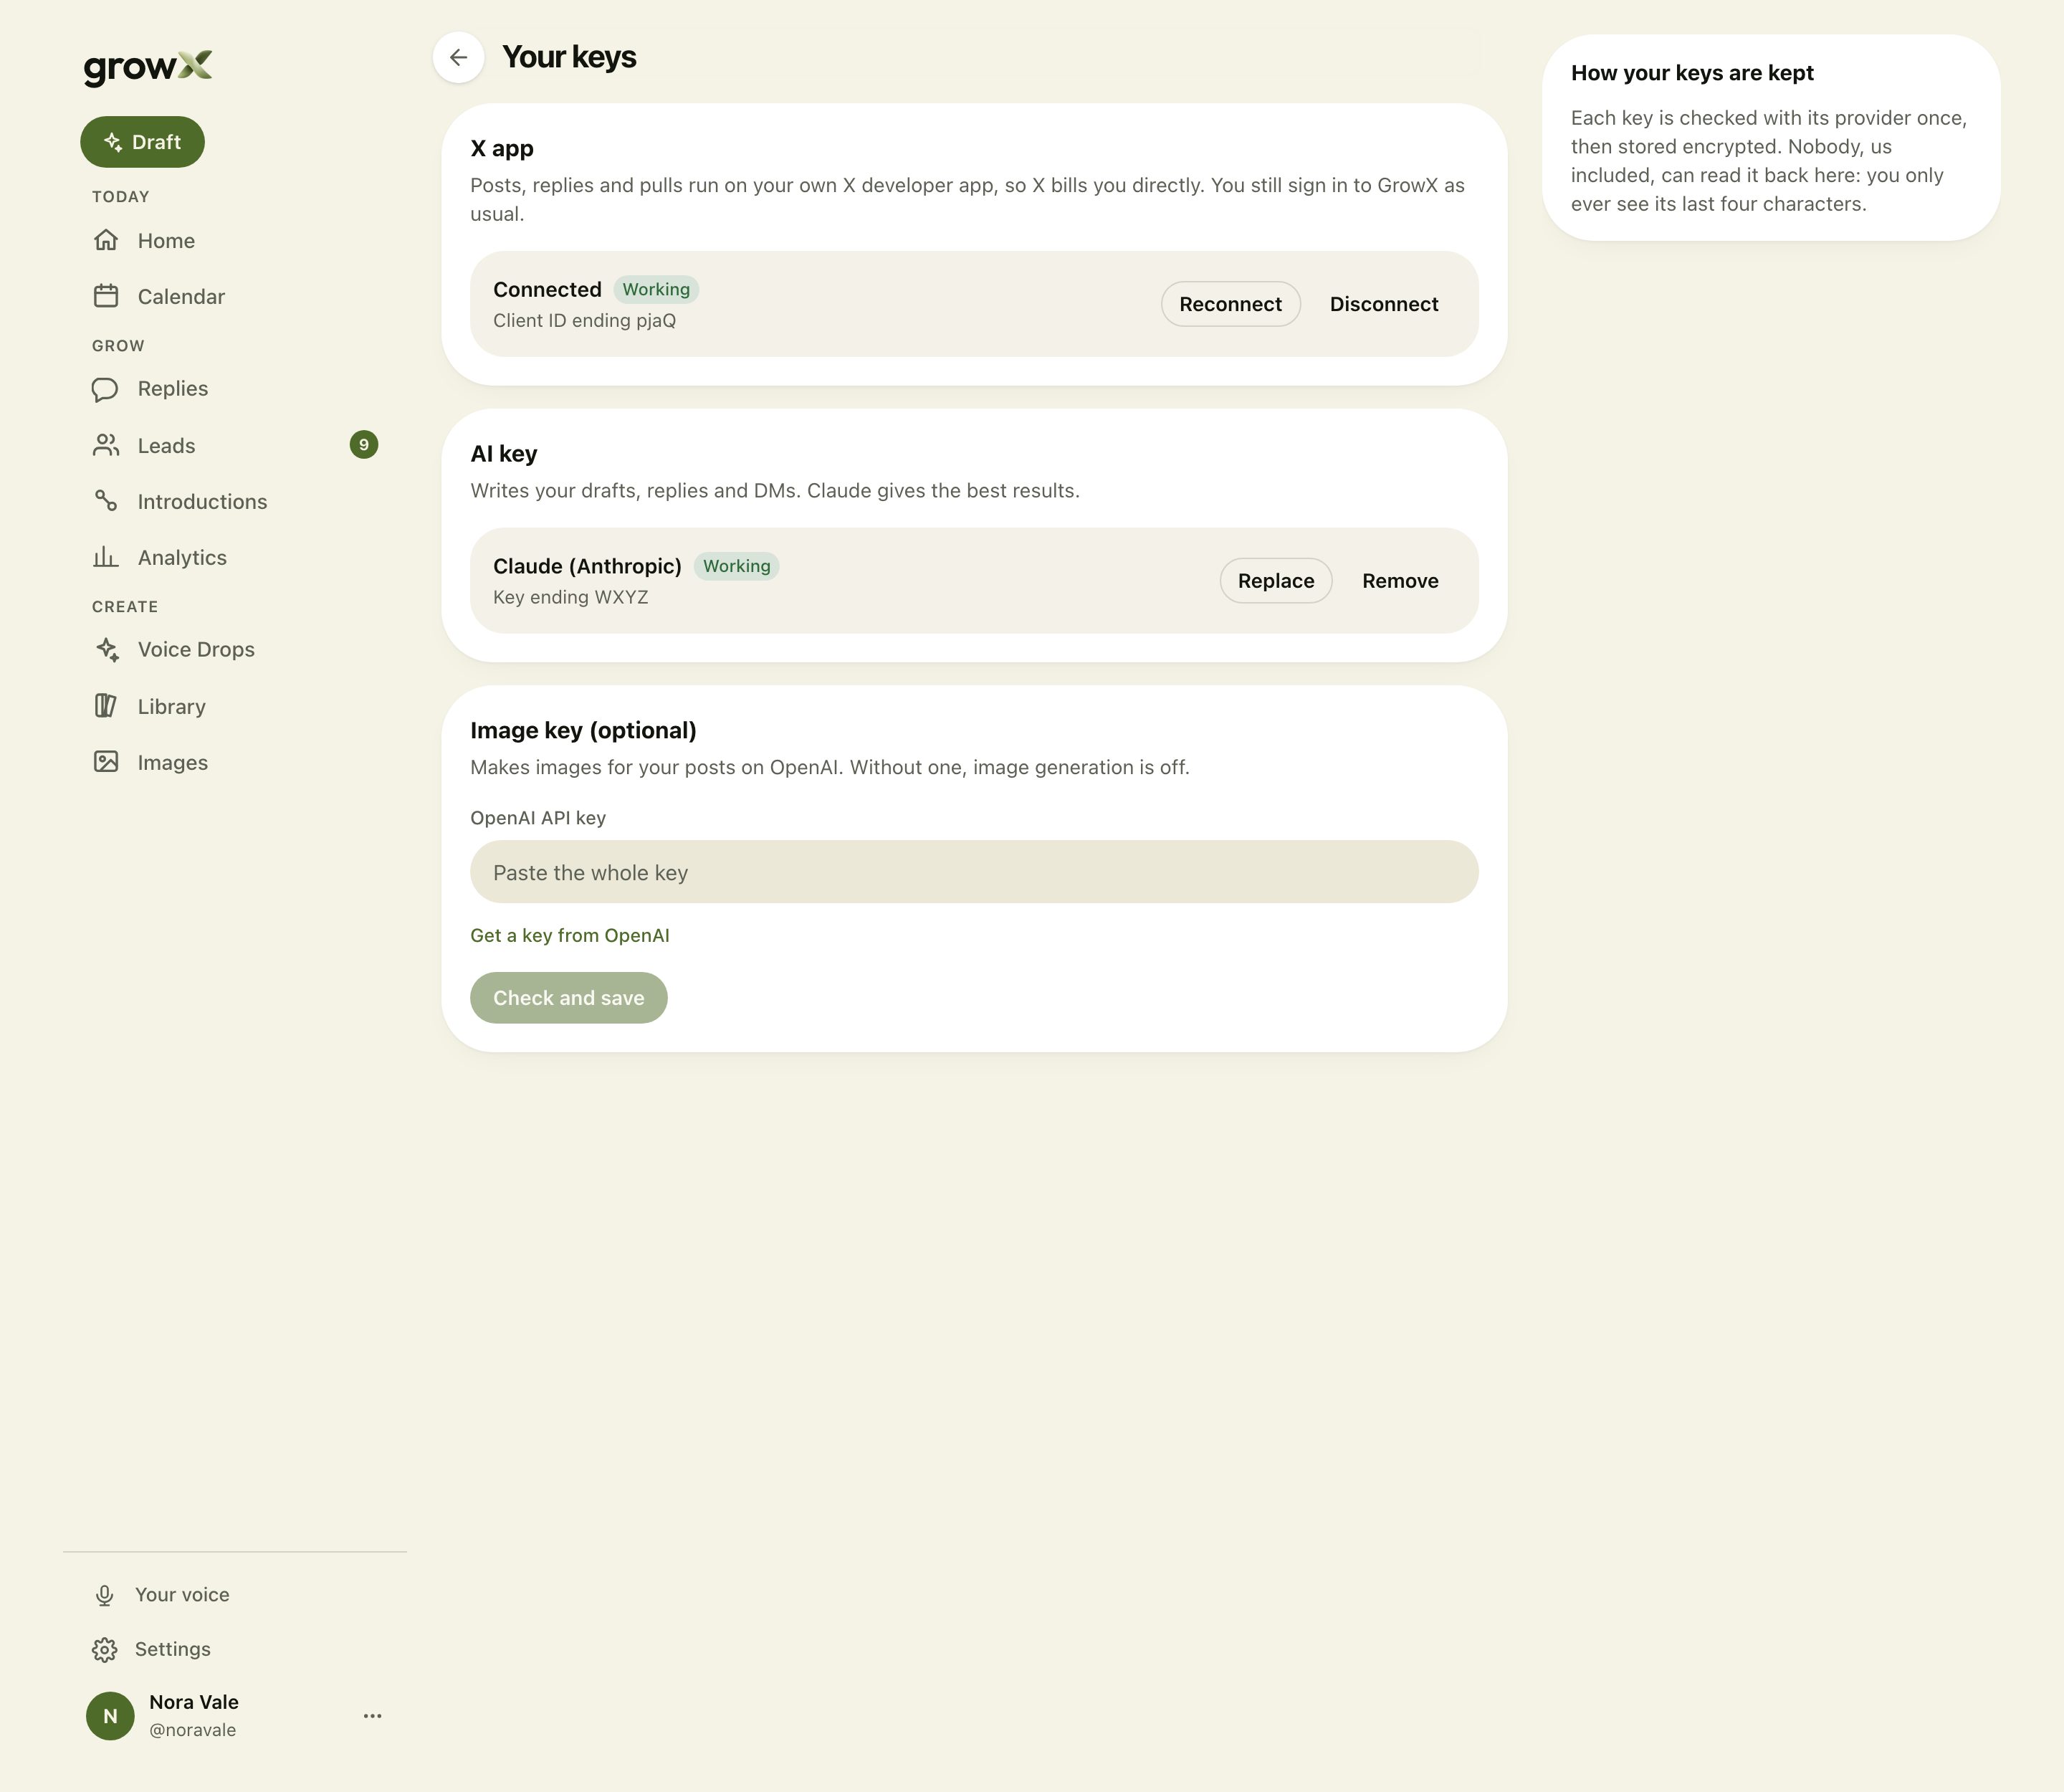
Task: Click the text Key ending WXYZ
Action: pyautogui.click(x=571, y=598)
